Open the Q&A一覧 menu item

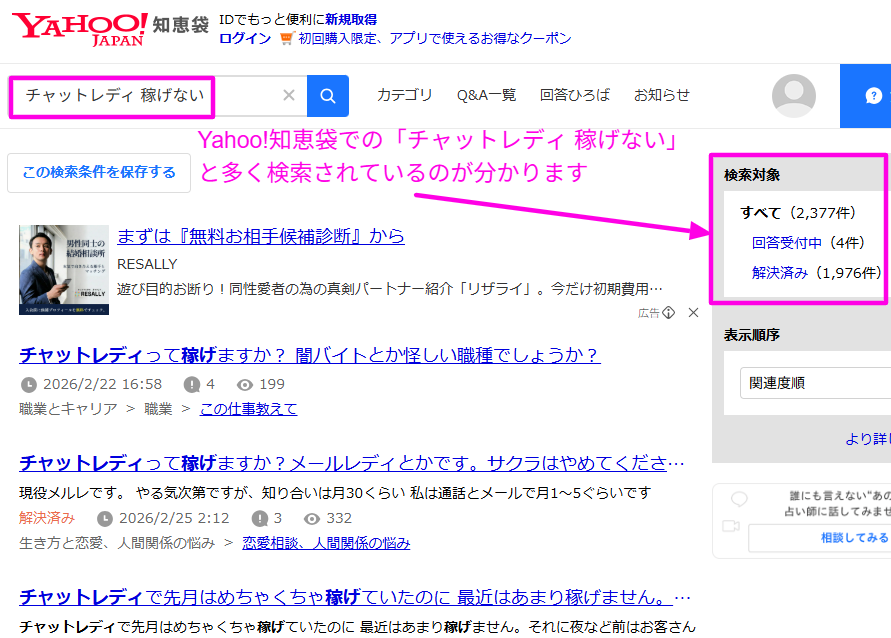coord(486,95)
